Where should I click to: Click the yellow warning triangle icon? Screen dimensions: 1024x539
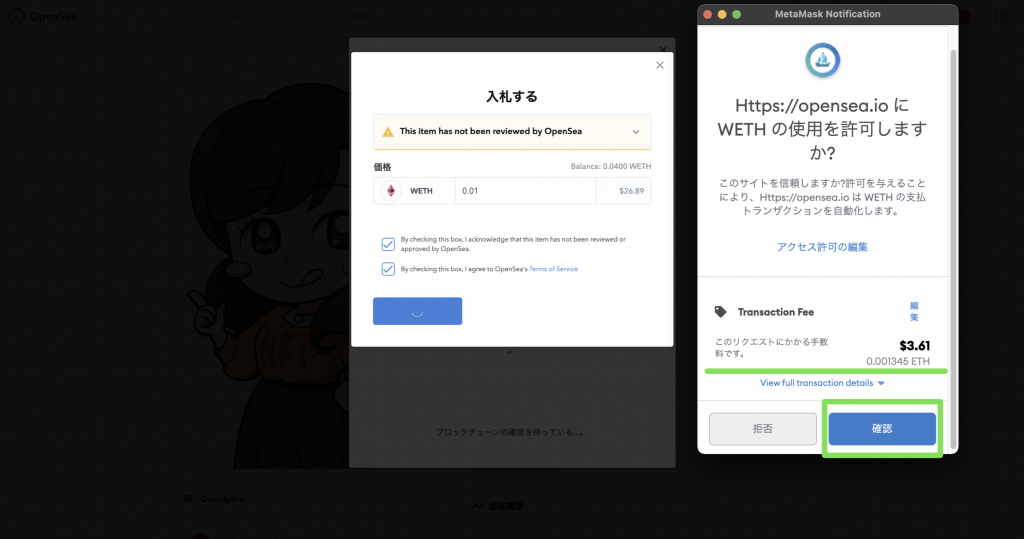pos(388,132)
